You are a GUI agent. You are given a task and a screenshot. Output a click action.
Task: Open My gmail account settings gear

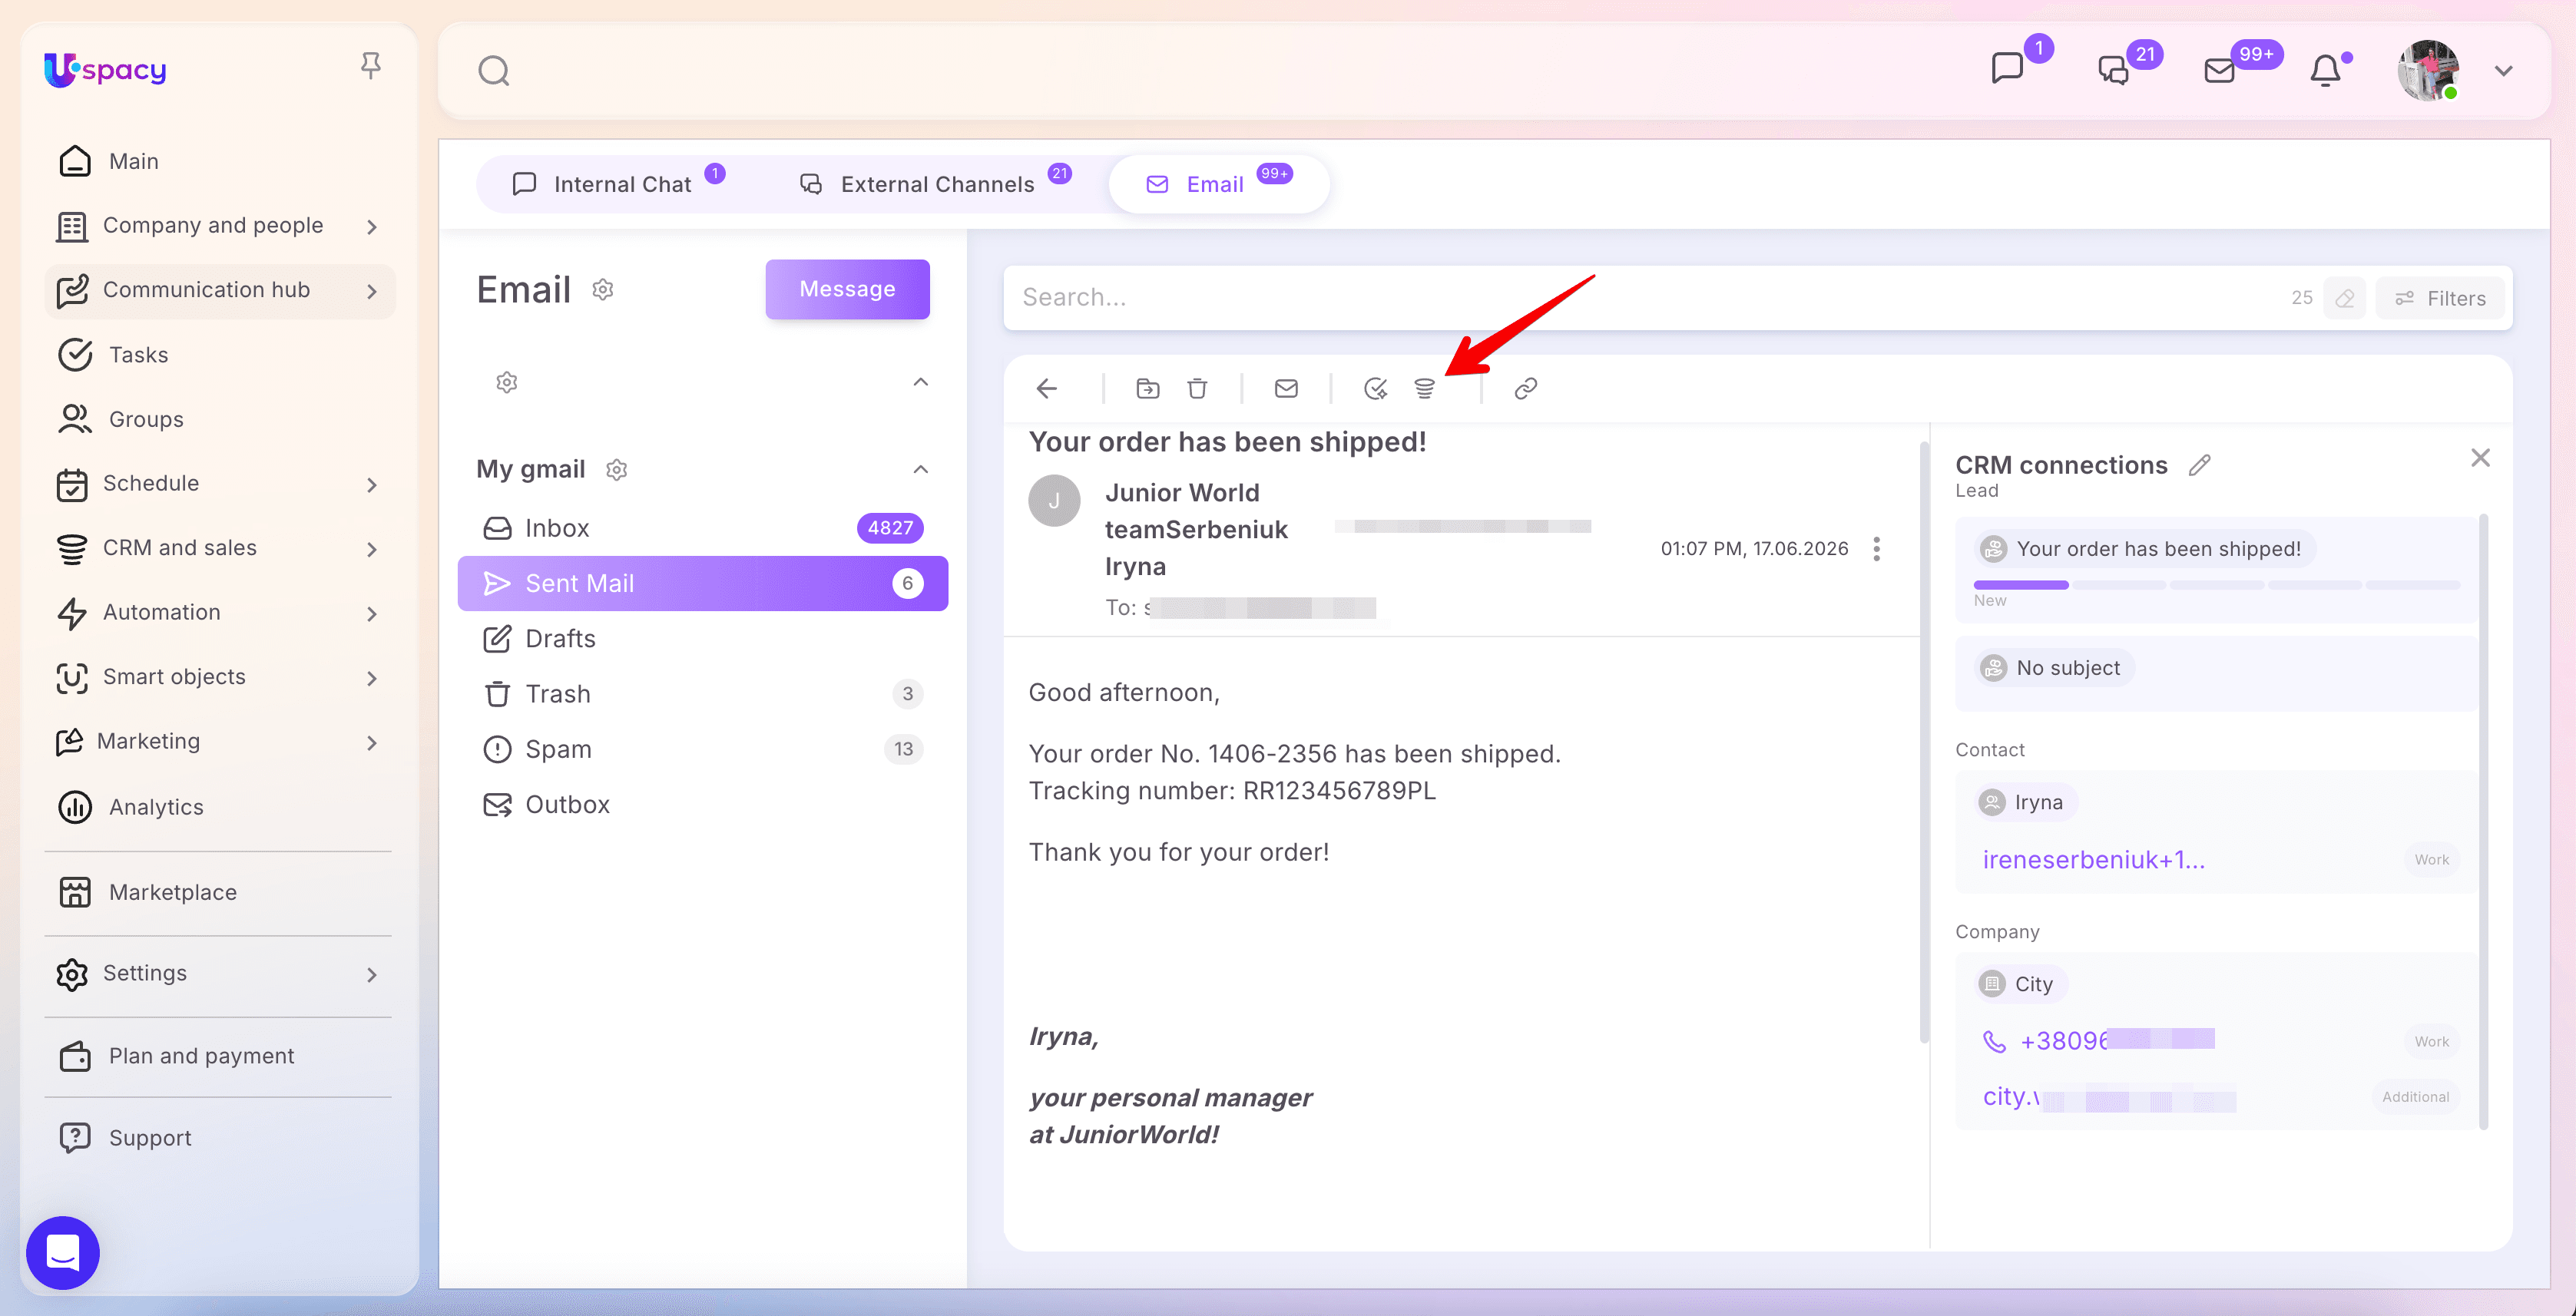617,470
